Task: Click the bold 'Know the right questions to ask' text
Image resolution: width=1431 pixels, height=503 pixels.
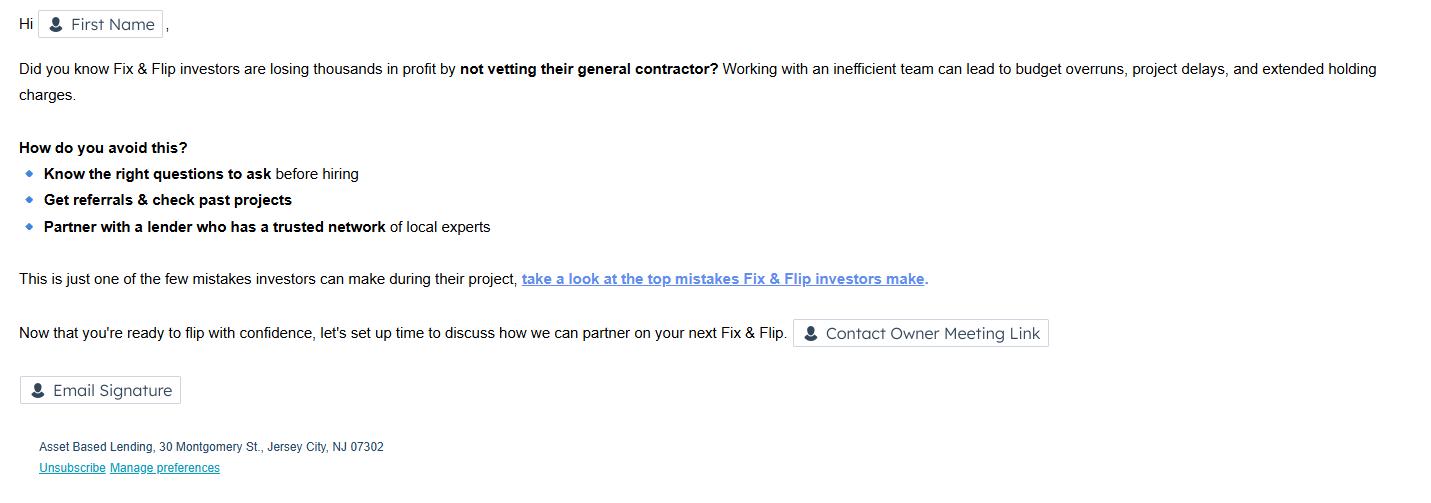Action: click(157, 174)
